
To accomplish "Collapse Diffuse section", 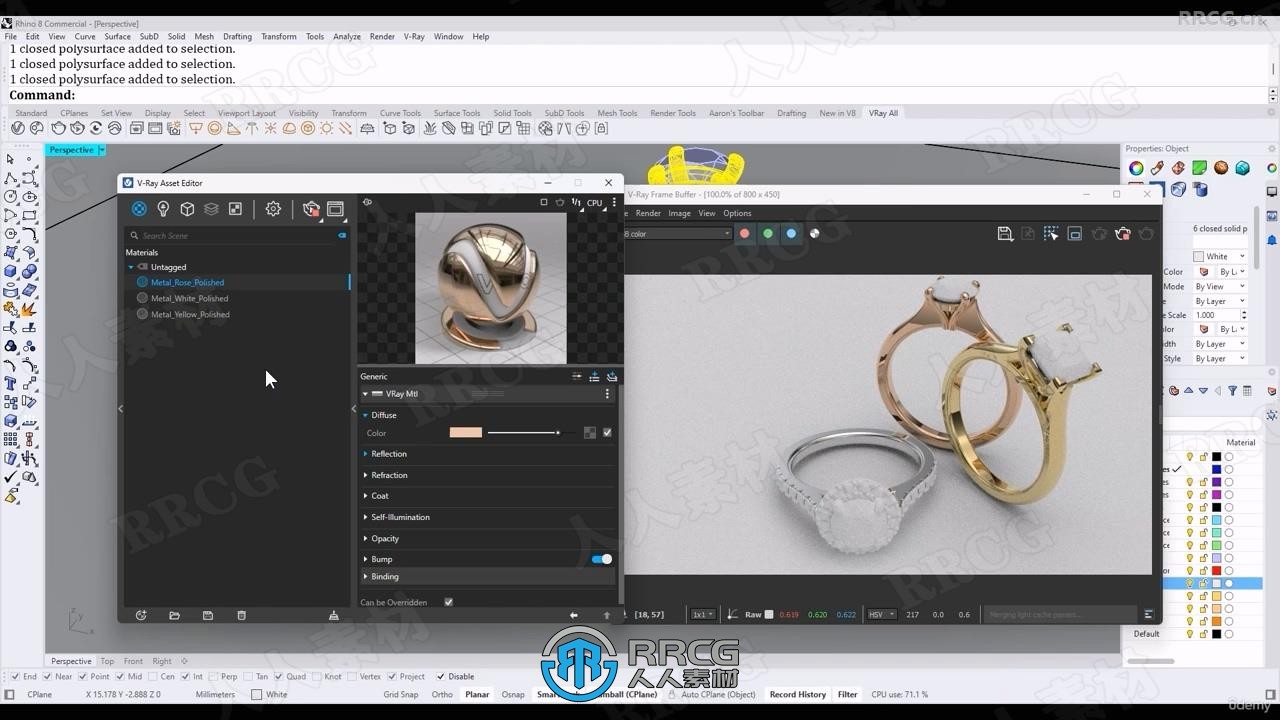I will coord(365,415).
